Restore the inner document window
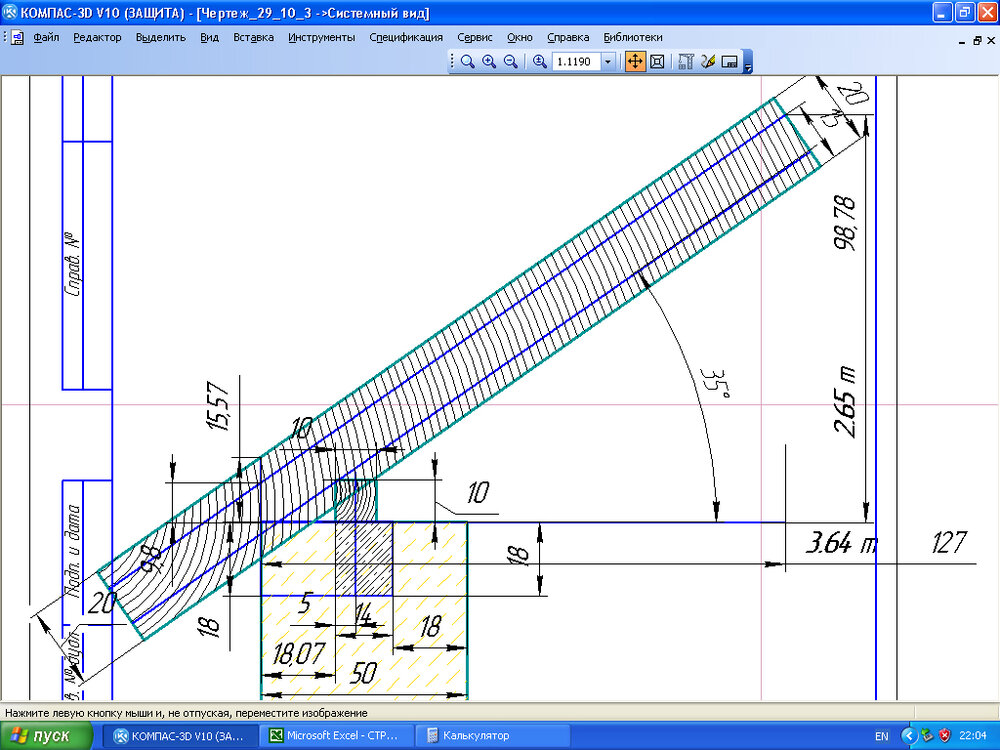Image resolution: width=1000 pixels, height=750 pixels. [977, 41]
